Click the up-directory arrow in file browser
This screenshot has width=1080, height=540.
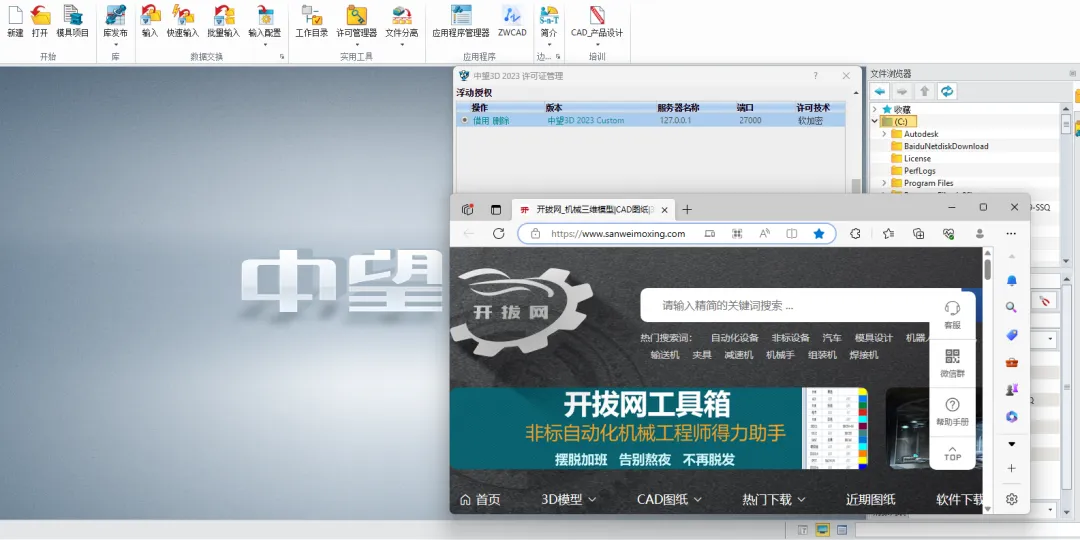tap(924, 91)
